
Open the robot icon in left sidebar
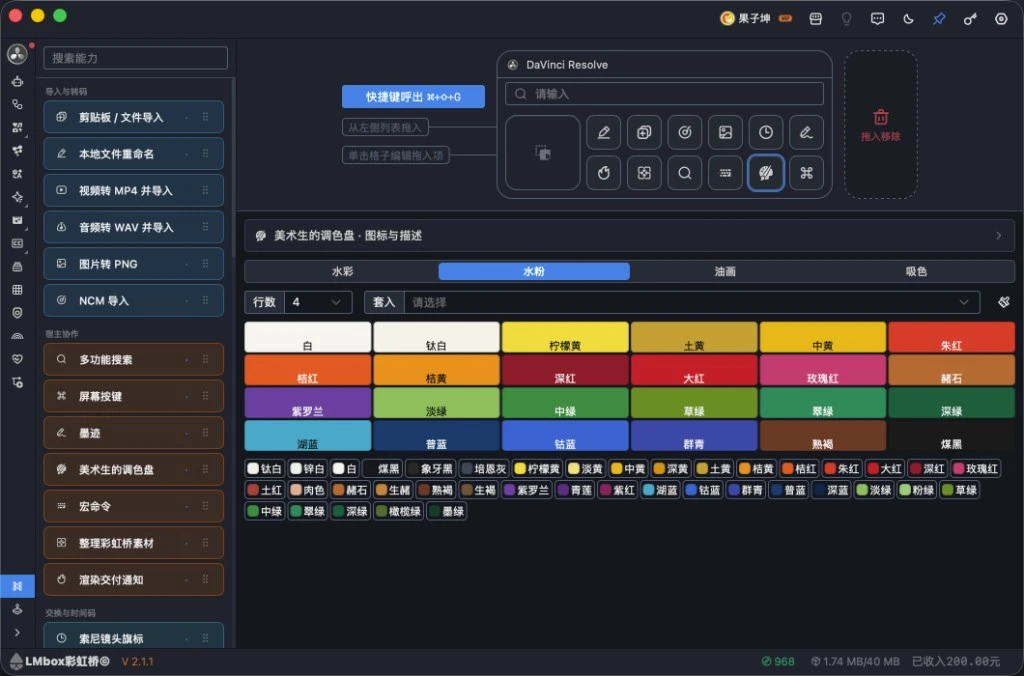(17, 82)
